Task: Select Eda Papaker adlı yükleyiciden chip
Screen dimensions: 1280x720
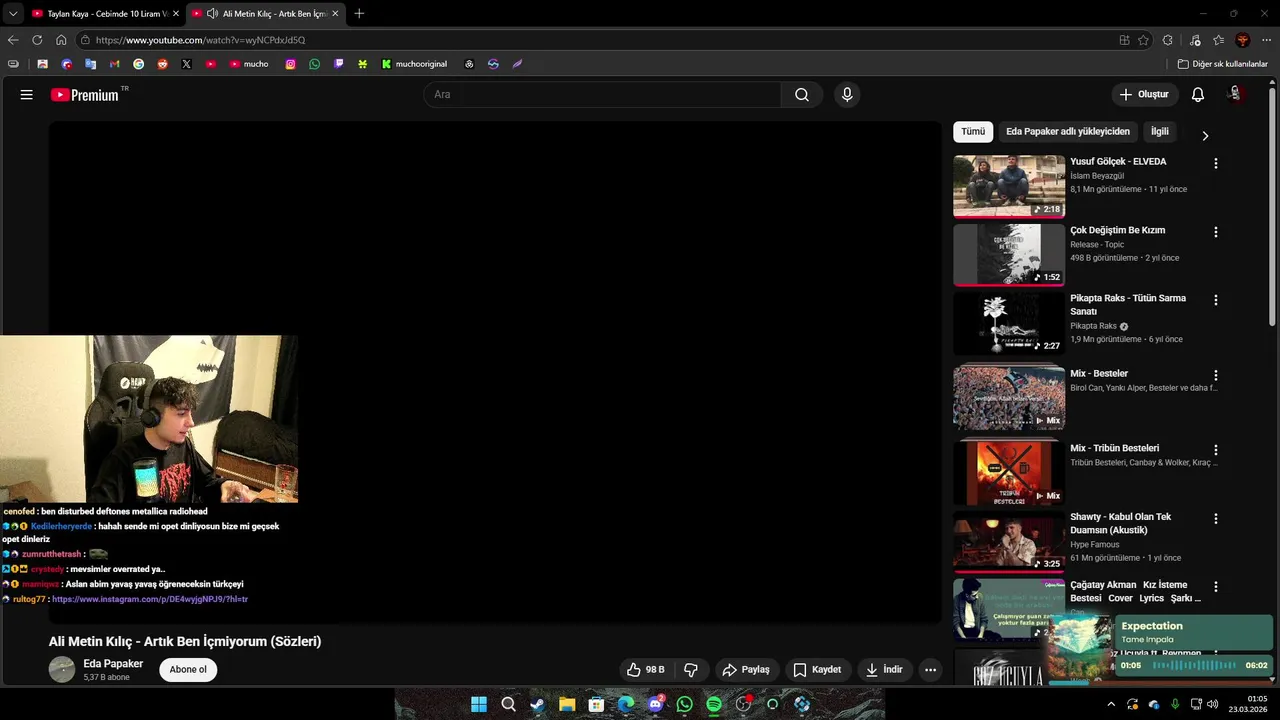Action: click(1068, 132)
